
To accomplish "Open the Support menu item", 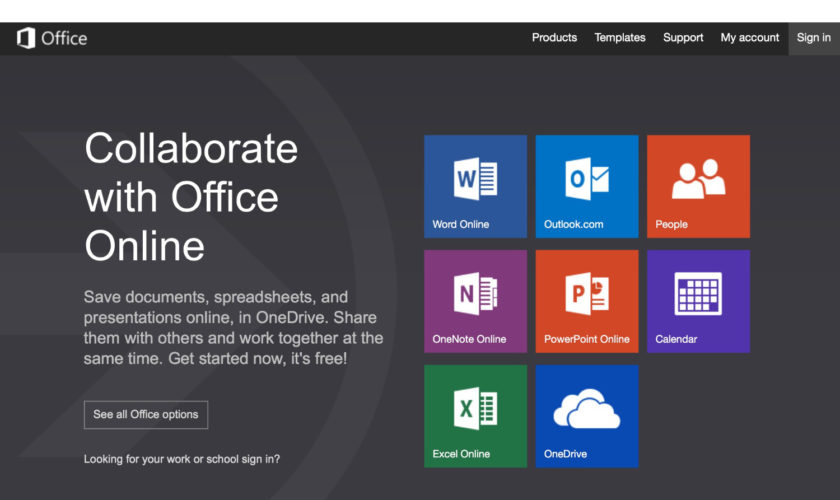I will [683, 38].
